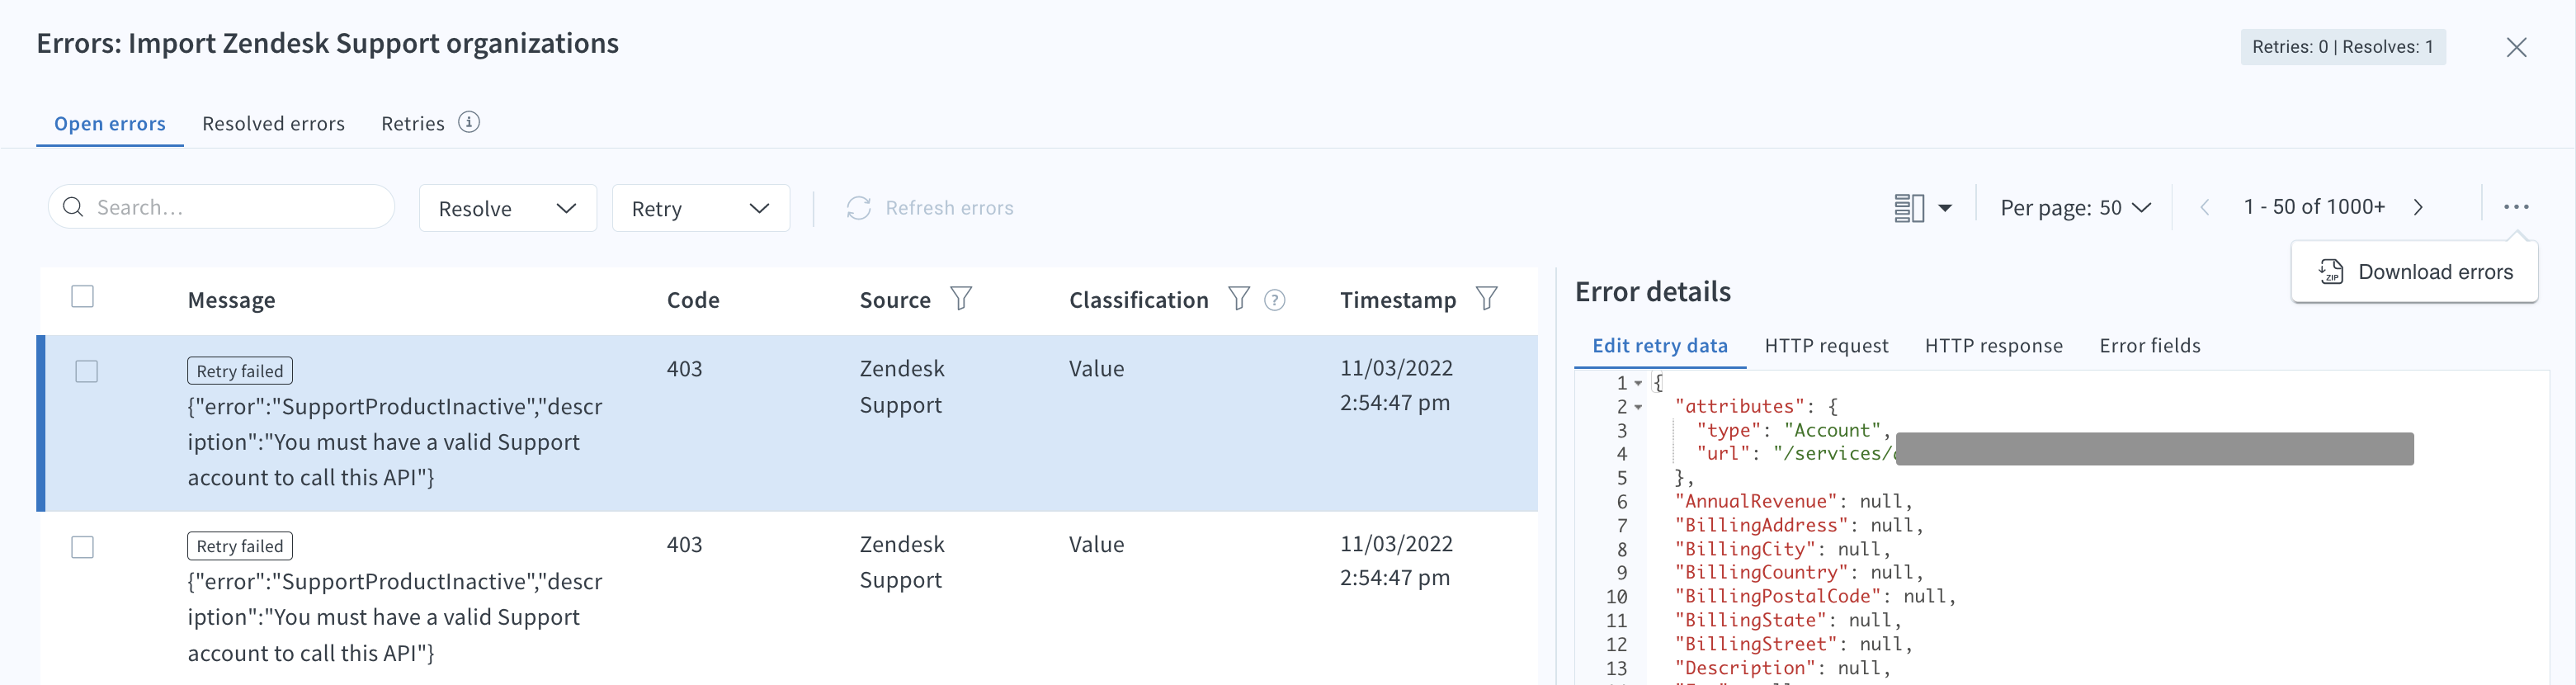This screenshot has width=2576, height=685.
Task: Click the second row's Value classification
Action: click(1096, 545)
